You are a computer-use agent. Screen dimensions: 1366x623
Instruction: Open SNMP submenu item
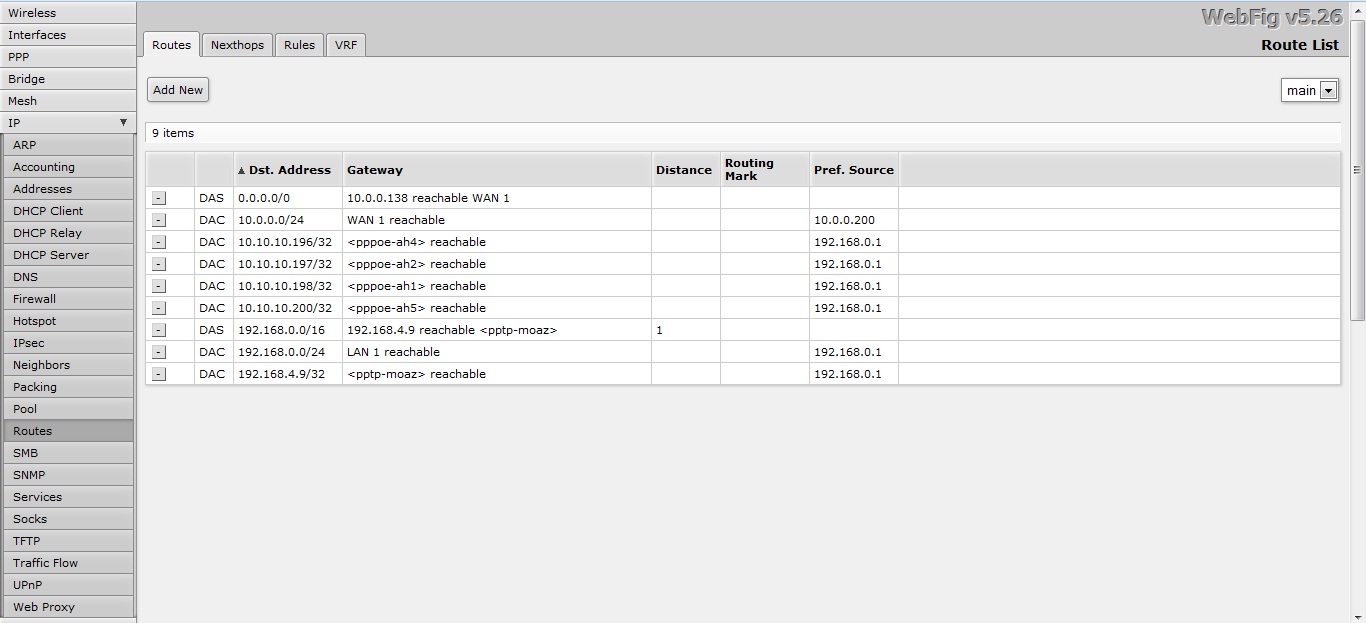68,475
